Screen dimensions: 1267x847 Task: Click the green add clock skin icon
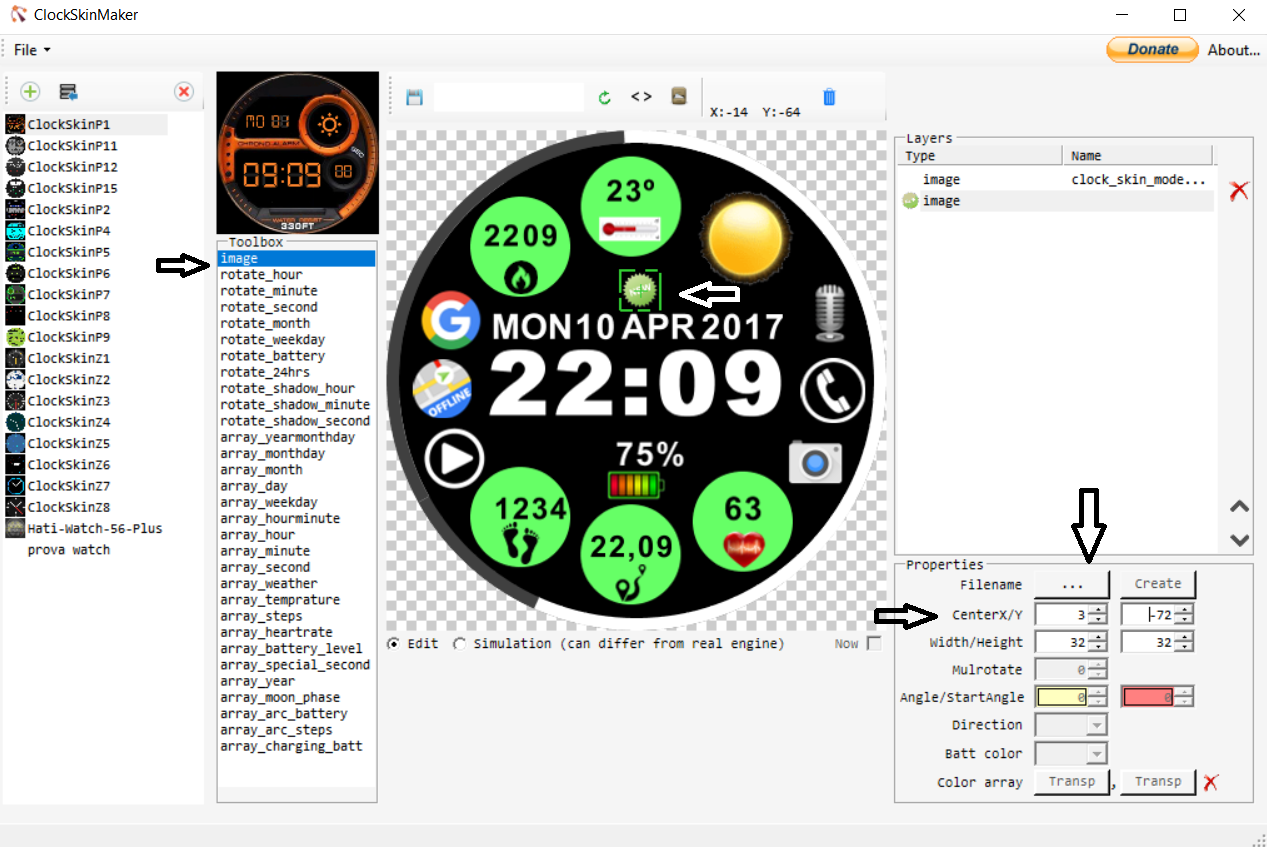(x=30, y=92)
